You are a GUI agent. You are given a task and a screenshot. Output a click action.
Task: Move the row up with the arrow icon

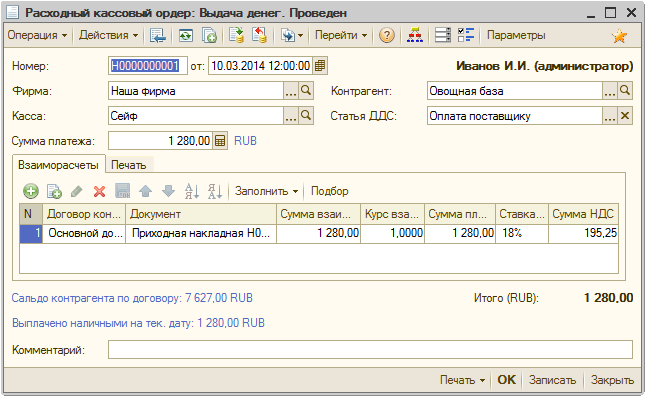[145, 191]
